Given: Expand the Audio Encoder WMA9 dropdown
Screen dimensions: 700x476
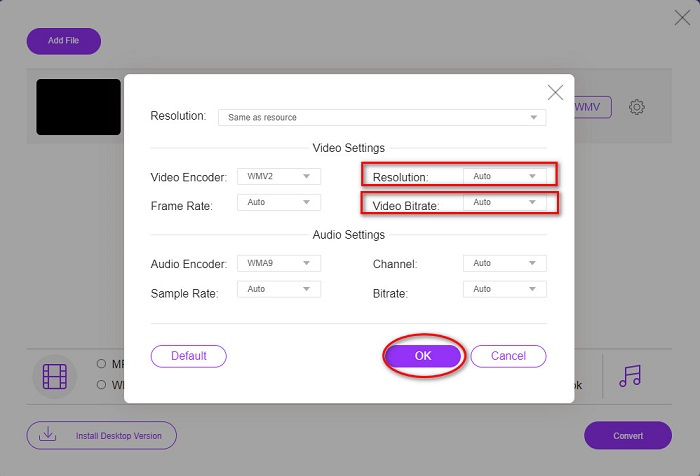Looking at the screenshot, I should pyautogui.click(x=278, y=264).
